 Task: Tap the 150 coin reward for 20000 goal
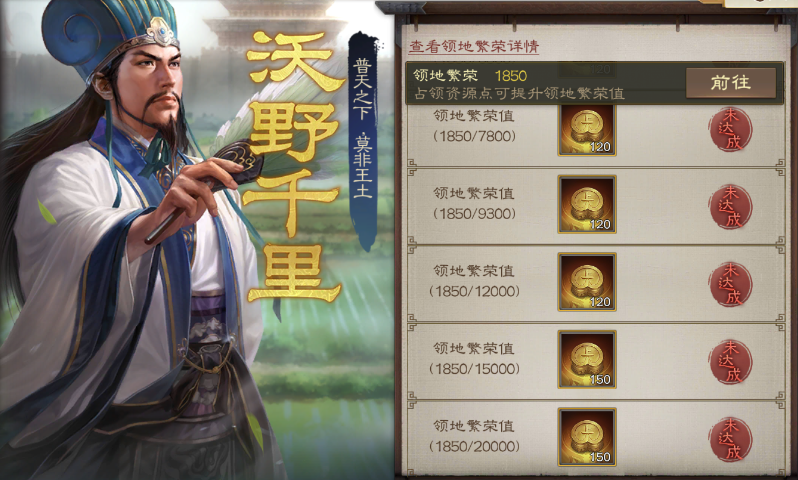click(x=587, y=437)
